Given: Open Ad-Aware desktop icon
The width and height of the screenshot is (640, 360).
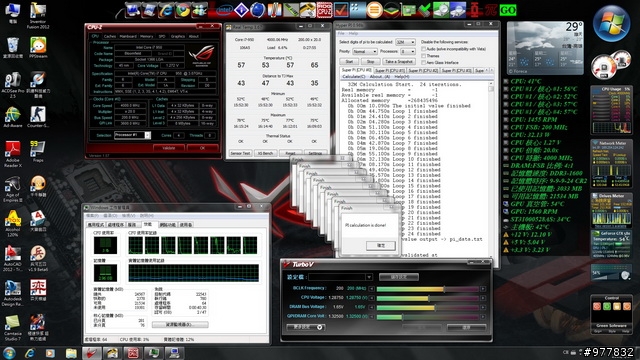Looking at the screenshot, I should point(13,117).
